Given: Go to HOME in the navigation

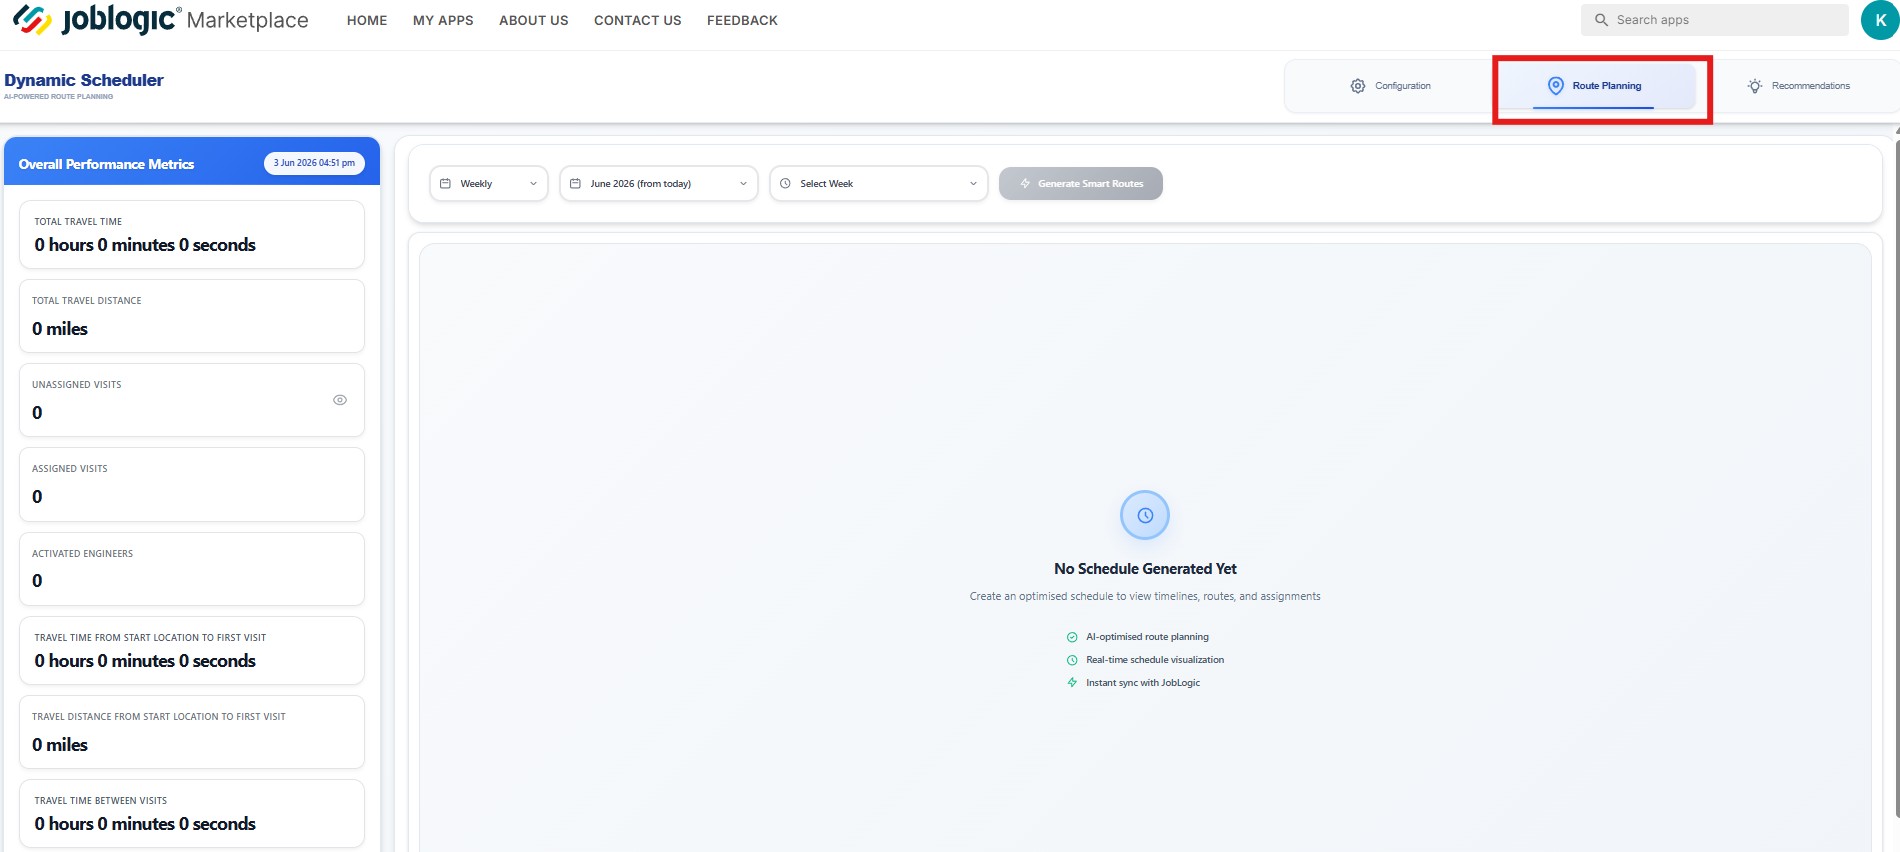Looking at the screenshot, I should 367,20.
